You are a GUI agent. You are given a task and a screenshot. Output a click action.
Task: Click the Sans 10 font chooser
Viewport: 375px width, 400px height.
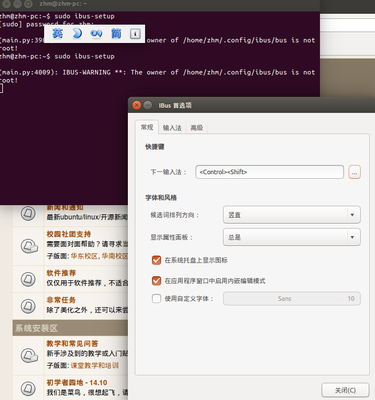[292, 298]
